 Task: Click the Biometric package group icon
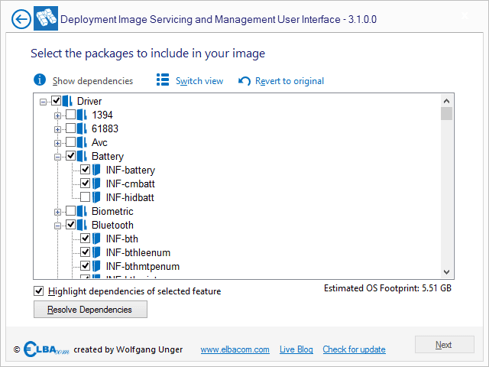pyautogui.click(x=82, y=211)
